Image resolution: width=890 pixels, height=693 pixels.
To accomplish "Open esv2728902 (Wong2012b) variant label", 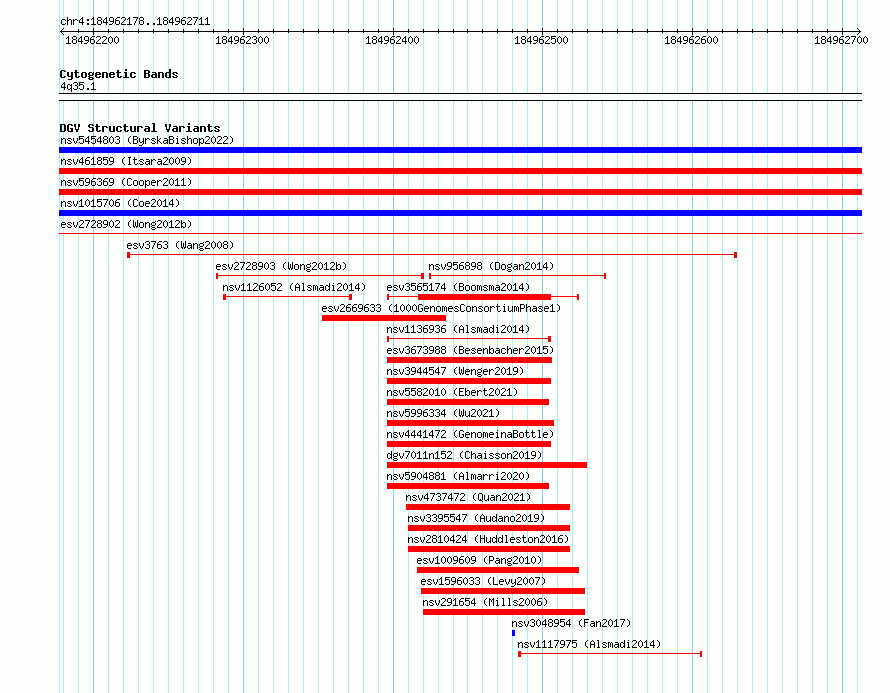I will (x=126, y=224).
